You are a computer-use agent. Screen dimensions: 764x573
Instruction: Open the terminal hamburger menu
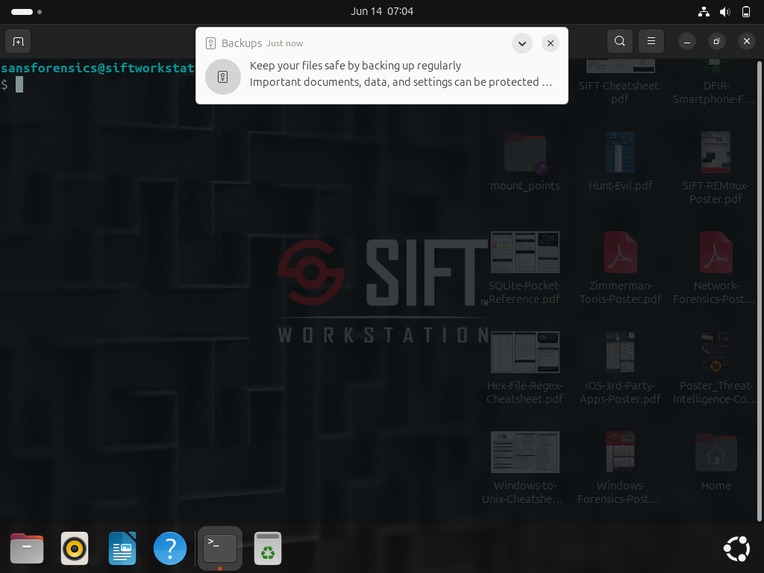click(x=651, y=41)
